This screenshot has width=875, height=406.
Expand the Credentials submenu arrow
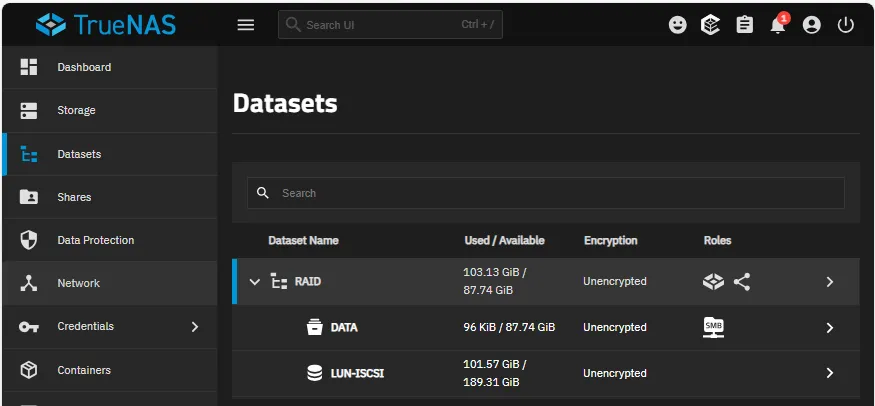[x=195, y=327]
